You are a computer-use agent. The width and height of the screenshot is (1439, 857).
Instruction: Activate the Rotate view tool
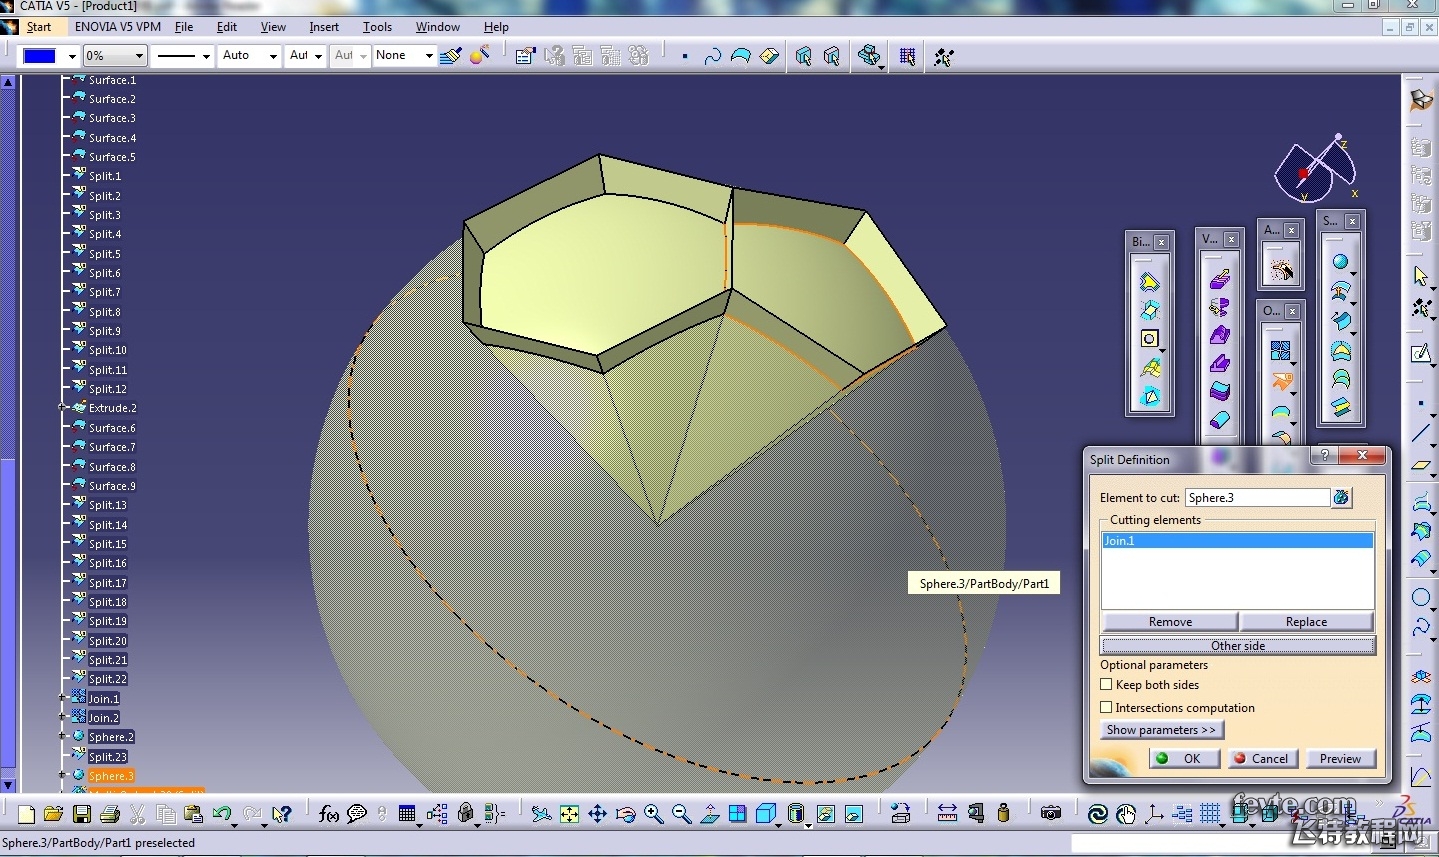tap(625, 814)
